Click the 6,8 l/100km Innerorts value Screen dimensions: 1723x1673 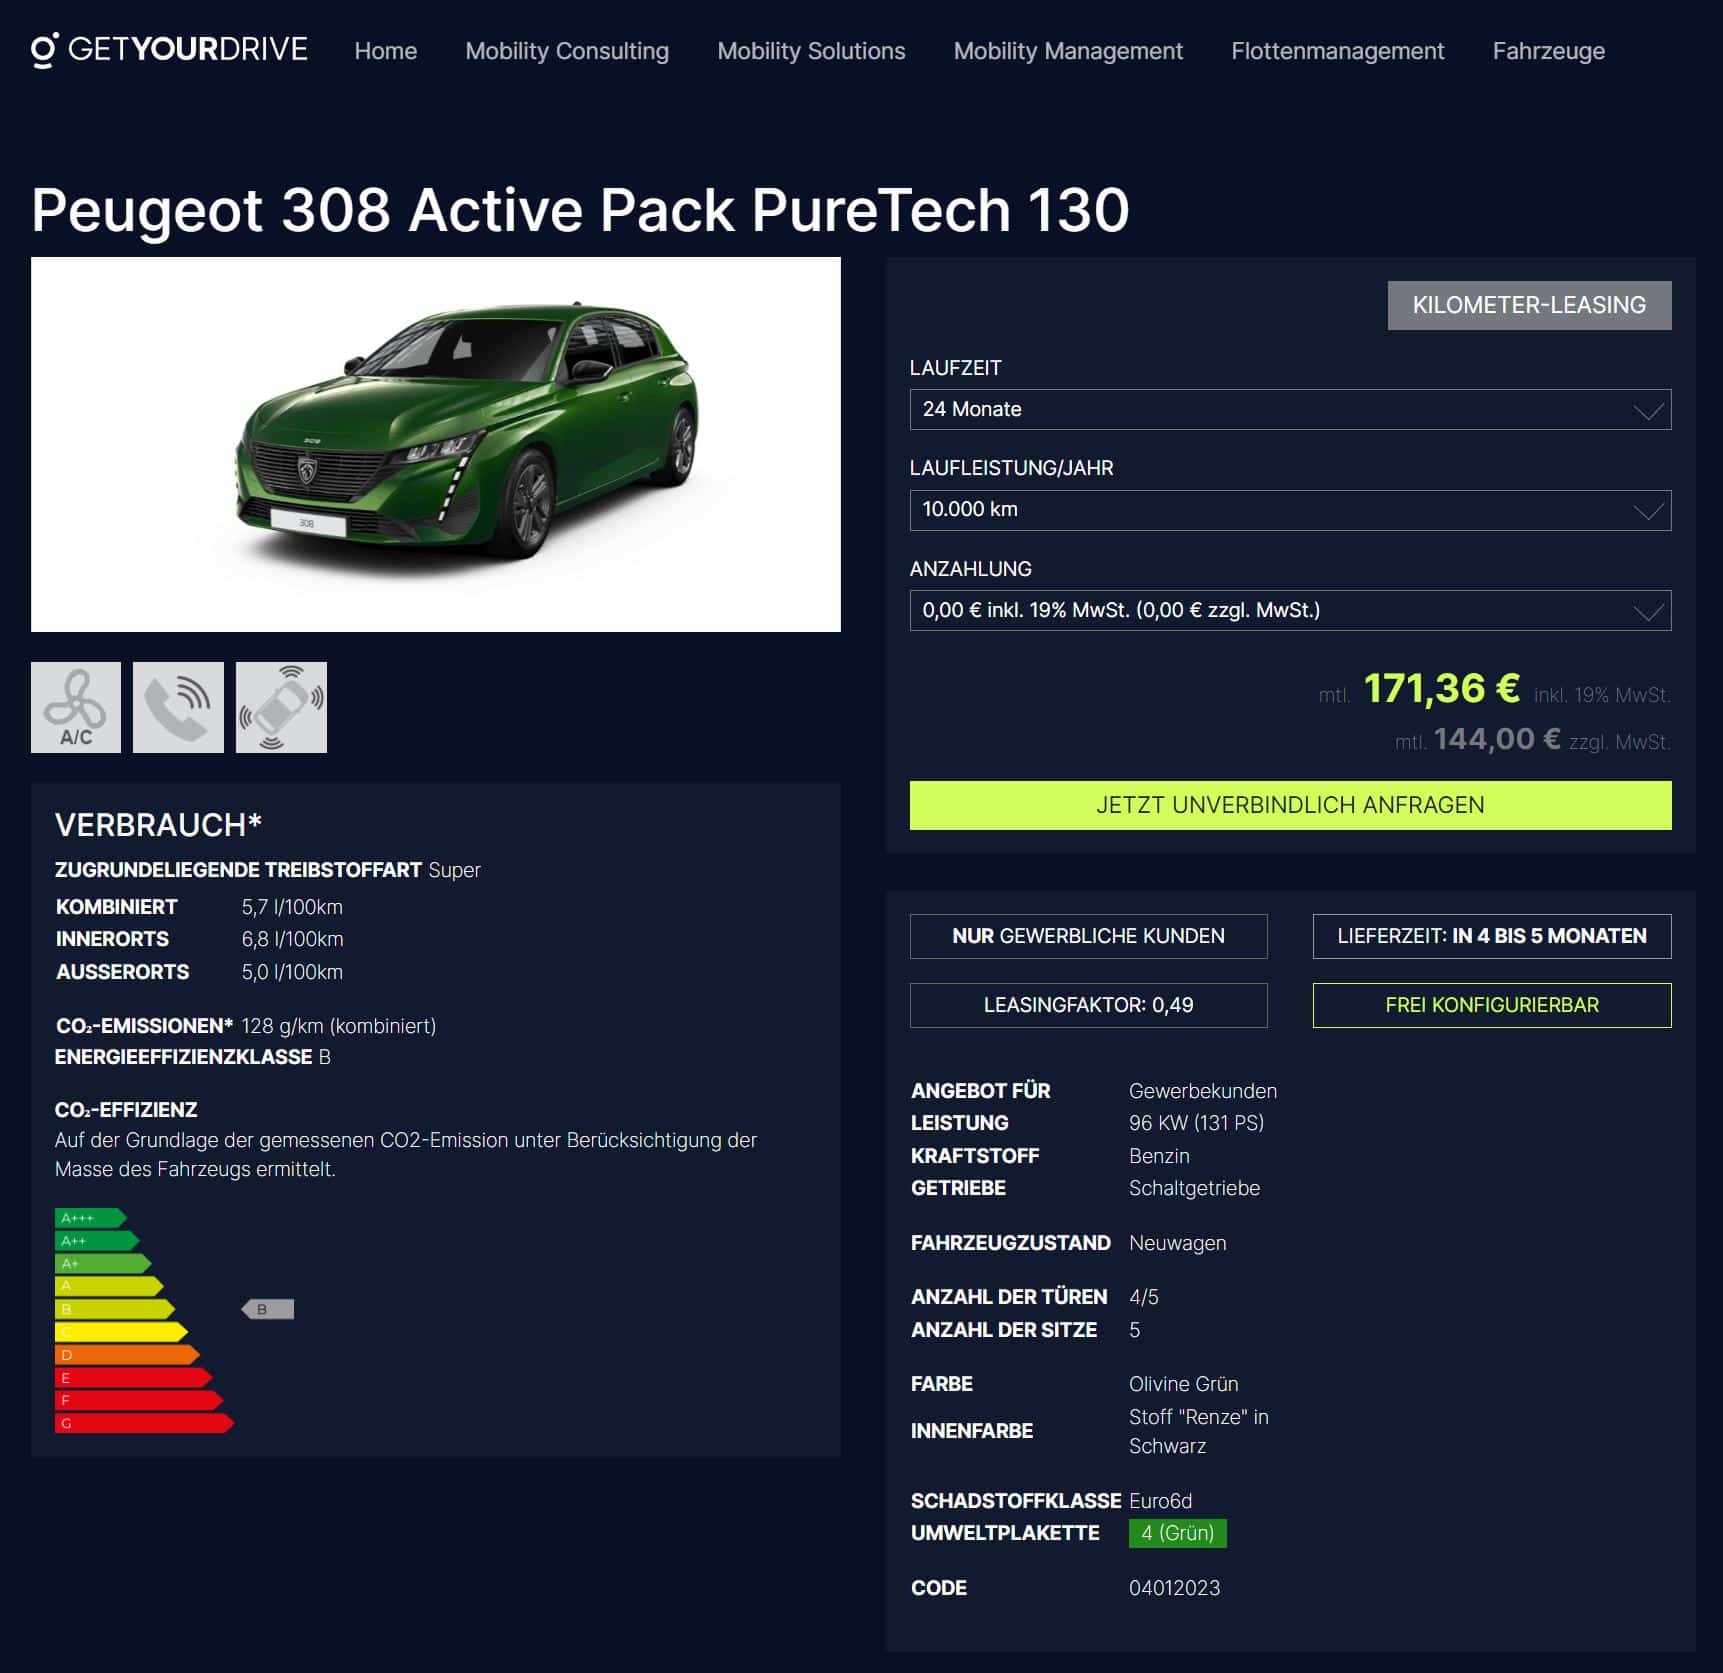[x=292, y=939]
